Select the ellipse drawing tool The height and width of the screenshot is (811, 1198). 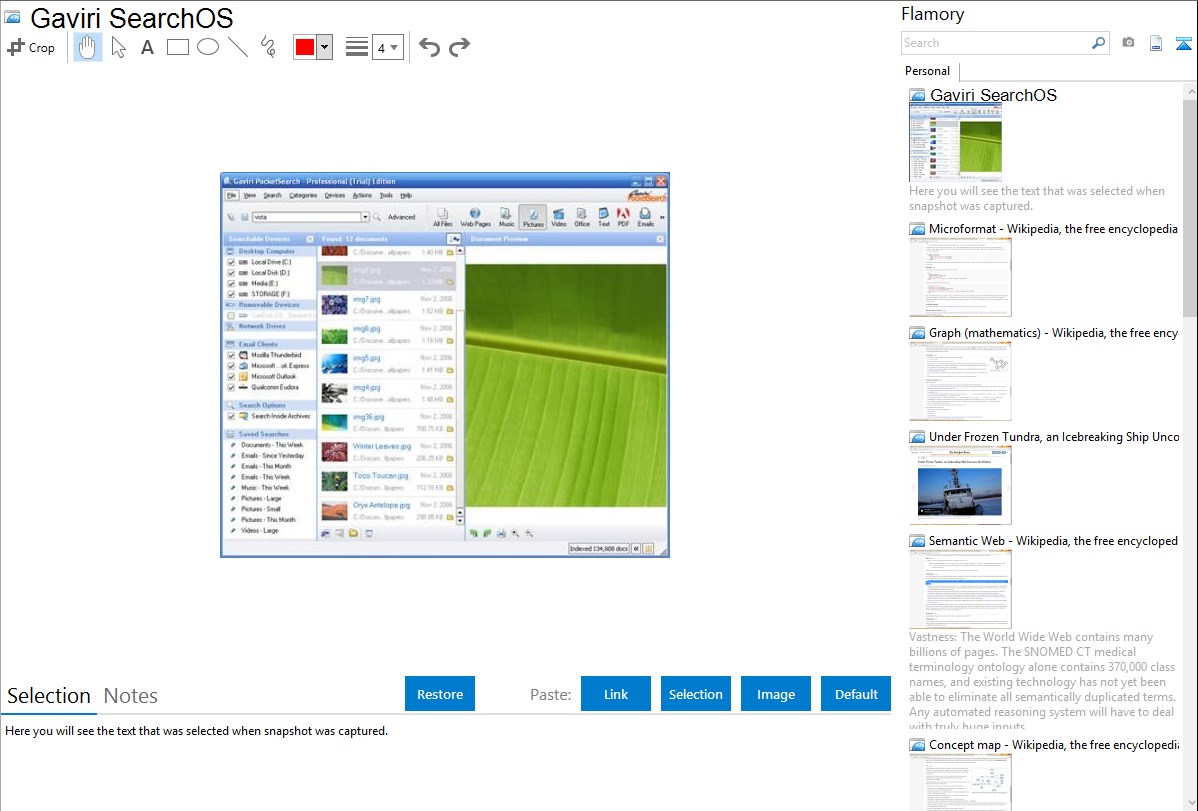pyautogui.click(x=208, y=47)
